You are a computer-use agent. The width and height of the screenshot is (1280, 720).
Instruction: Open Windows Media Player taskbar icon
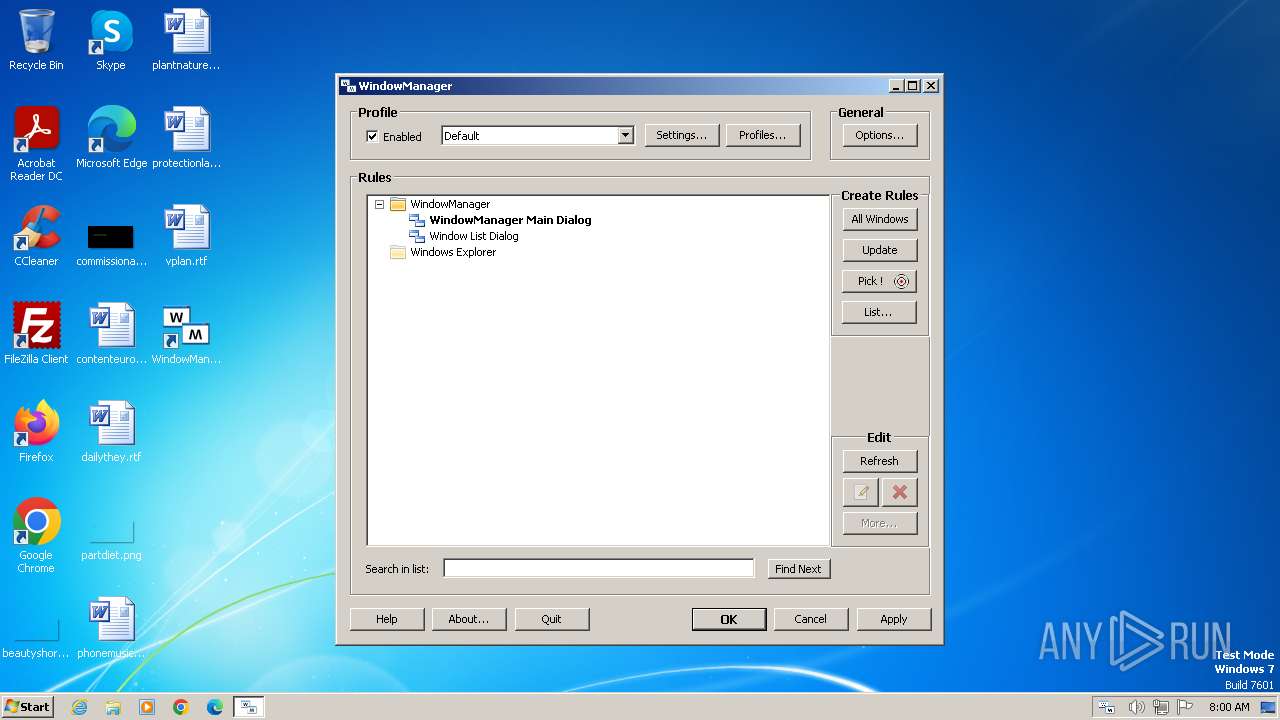[147, 707]
